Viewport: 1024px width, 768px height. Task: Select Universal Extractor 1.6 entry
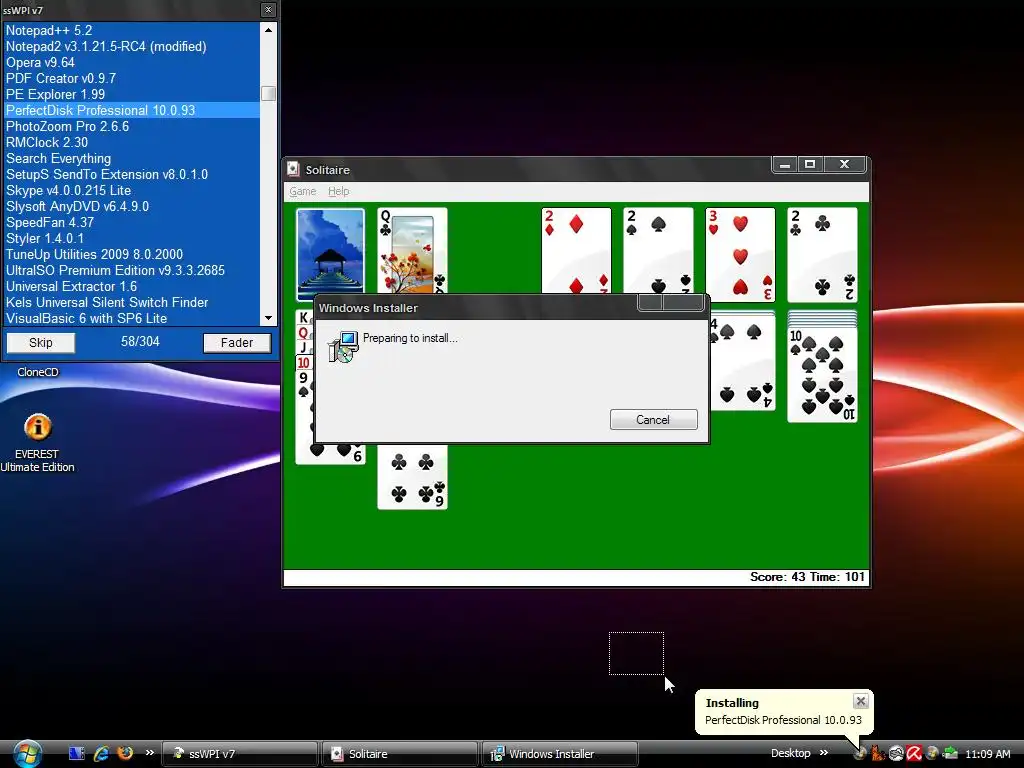[132, 286]
